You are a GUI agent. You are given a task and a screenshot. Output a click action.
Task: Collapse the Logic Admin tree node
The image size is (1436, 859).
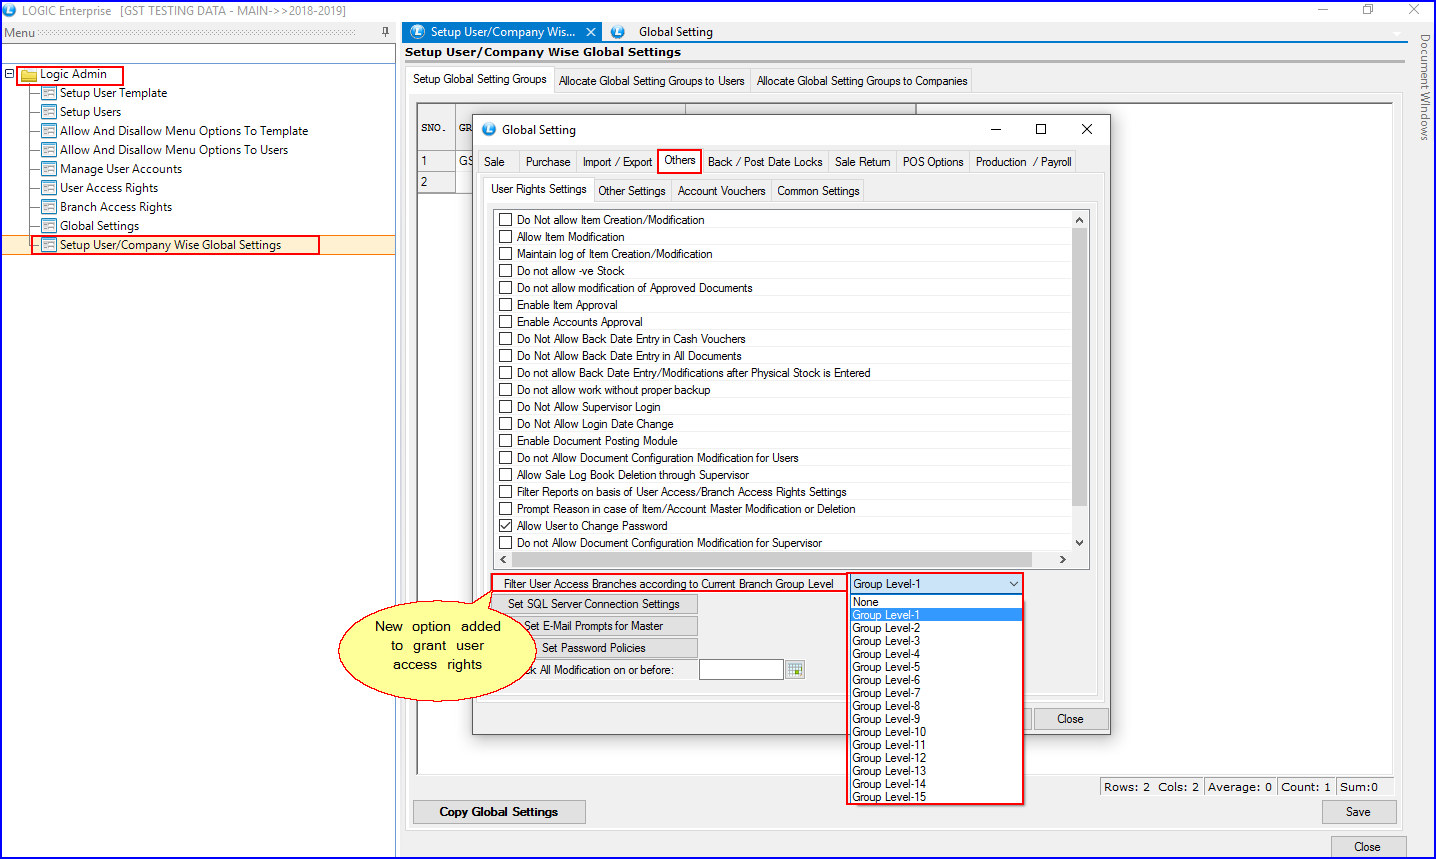pos(9,74)
